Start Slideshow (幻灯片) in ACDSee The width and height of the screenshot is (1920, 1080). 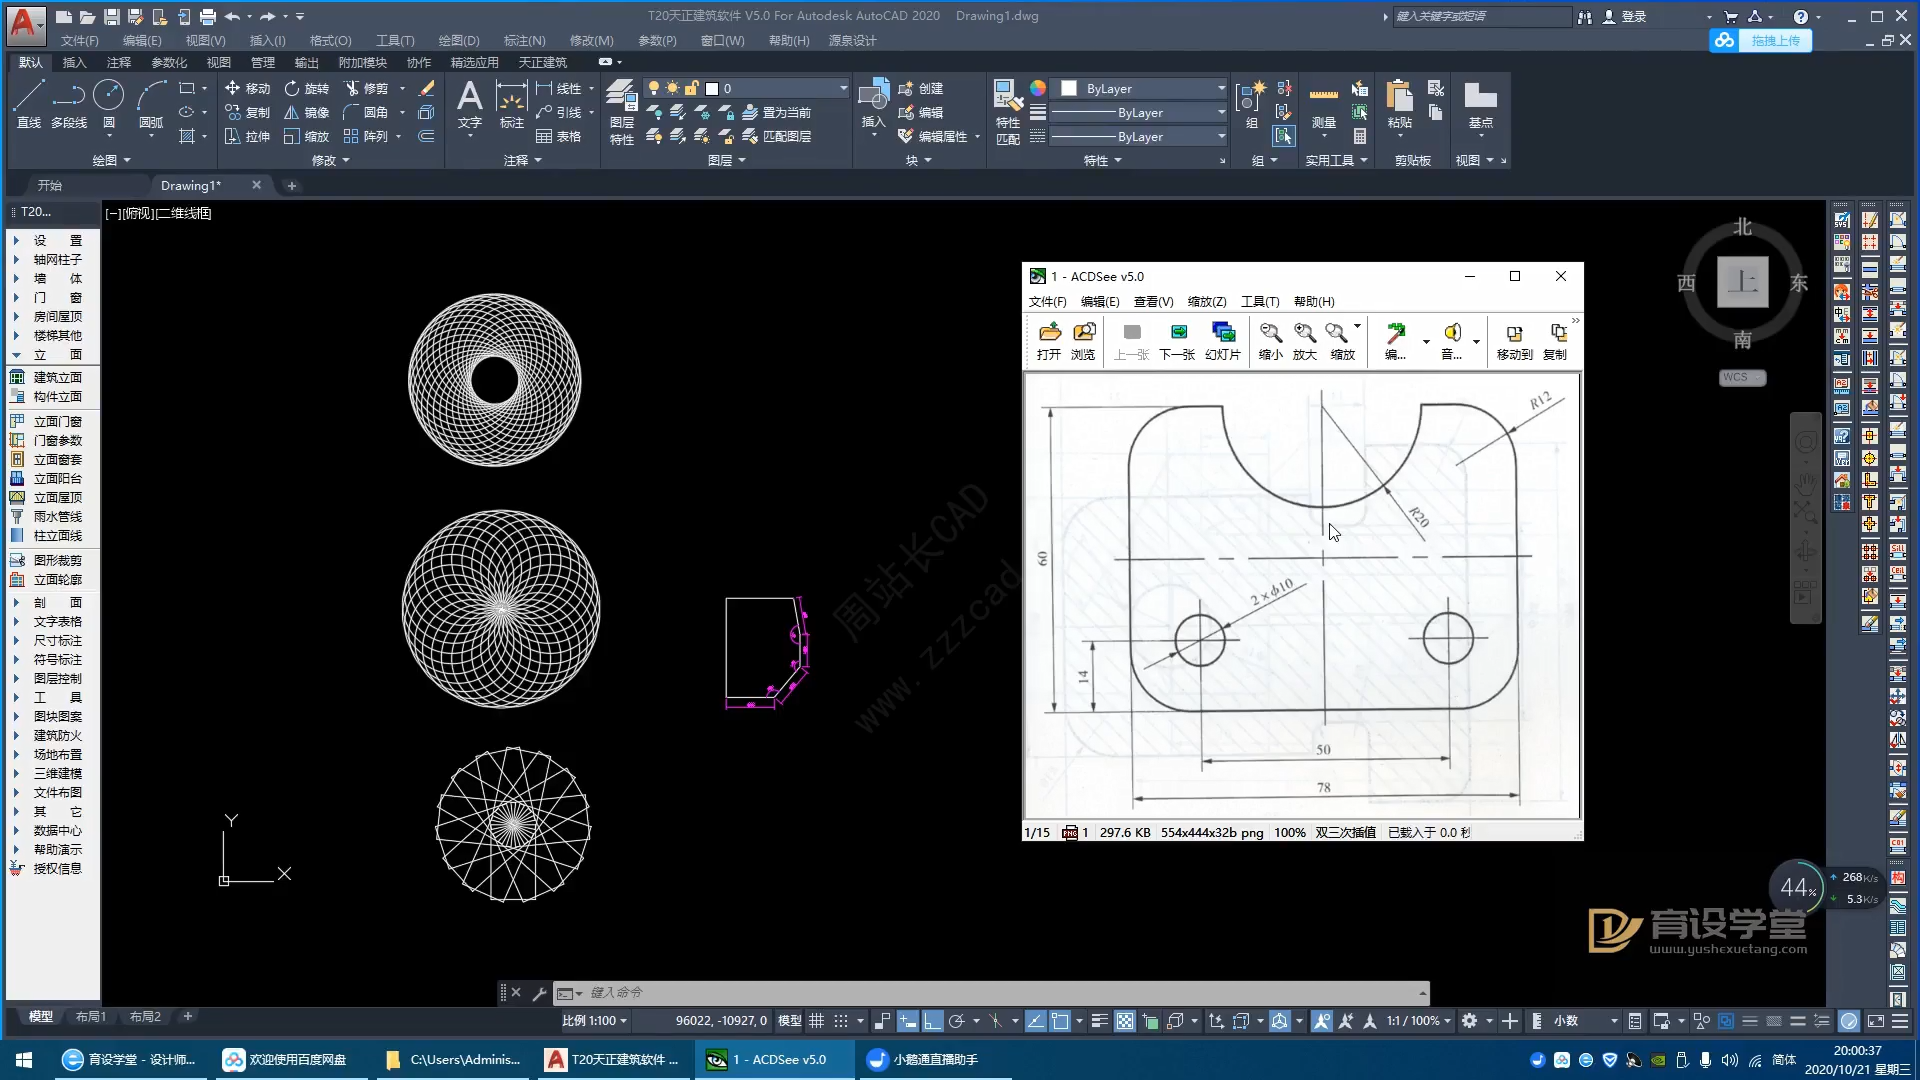click(x=1222, y=341)
